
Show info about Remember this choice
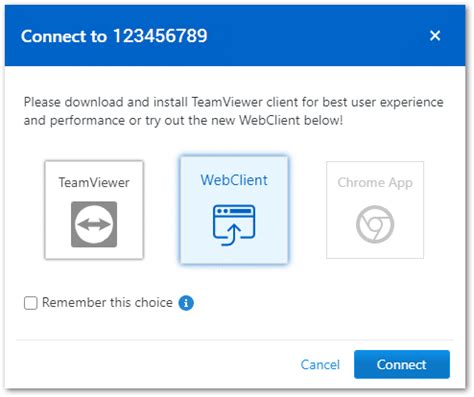(186, 303)
